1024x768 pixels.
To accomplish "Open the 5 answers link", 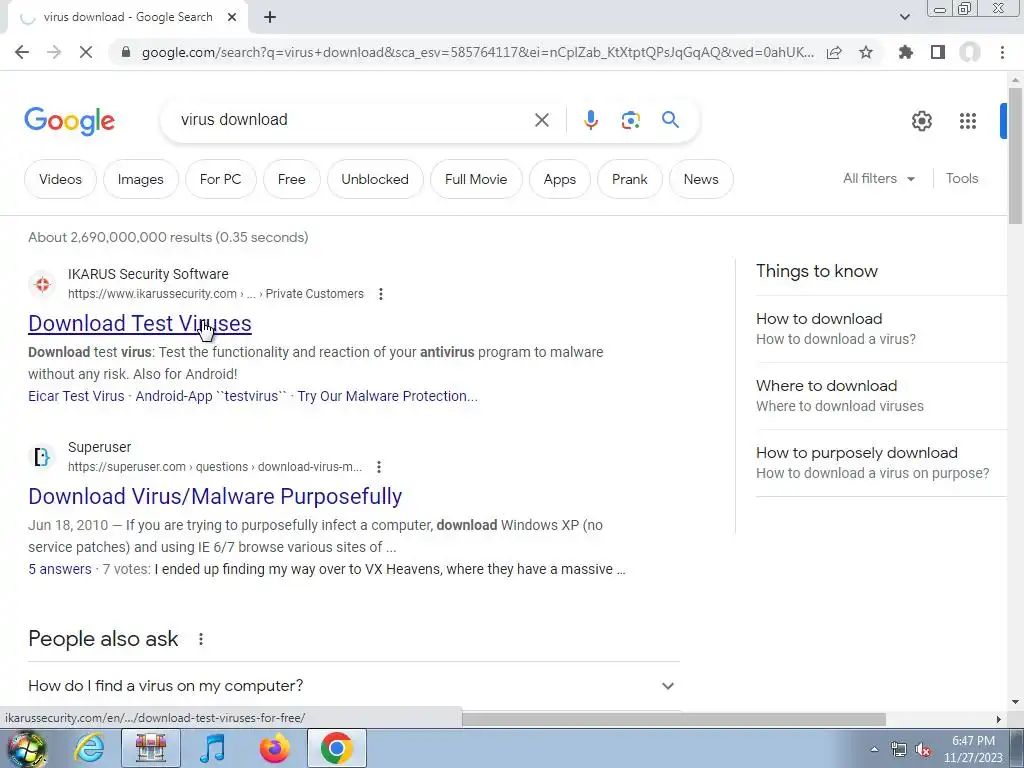I will 59,569.
